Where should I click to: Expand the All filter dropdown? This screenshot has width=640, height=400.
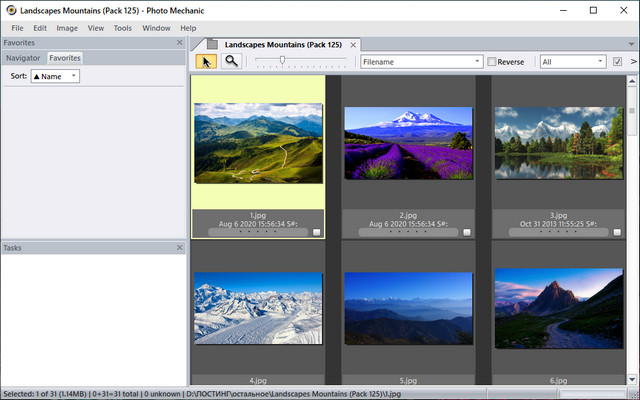[x=572, y=62]
